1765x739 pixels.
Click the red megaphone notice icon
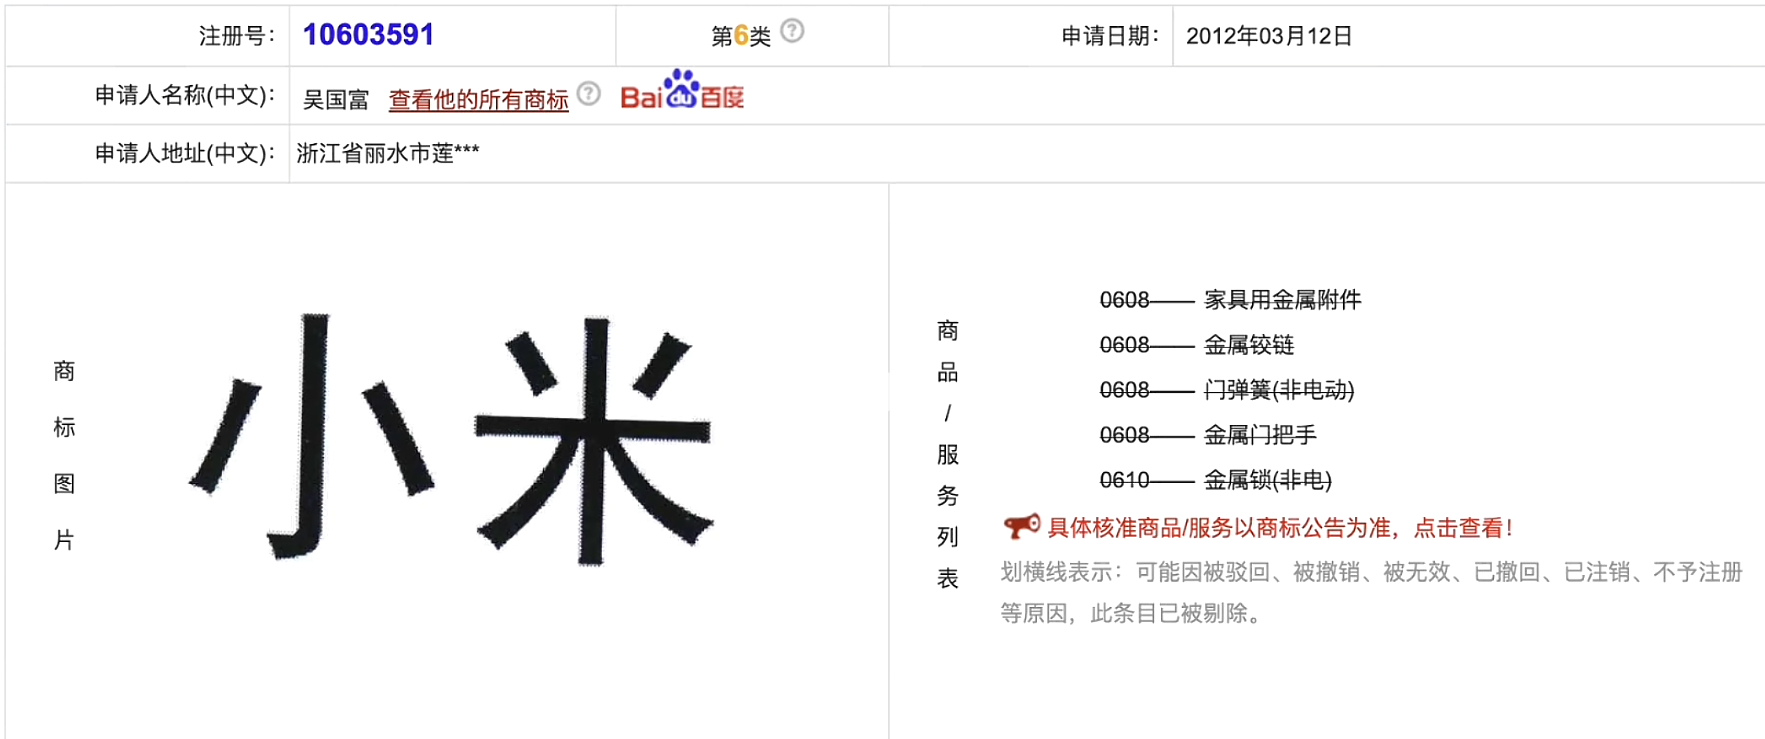pos(1021,526)
